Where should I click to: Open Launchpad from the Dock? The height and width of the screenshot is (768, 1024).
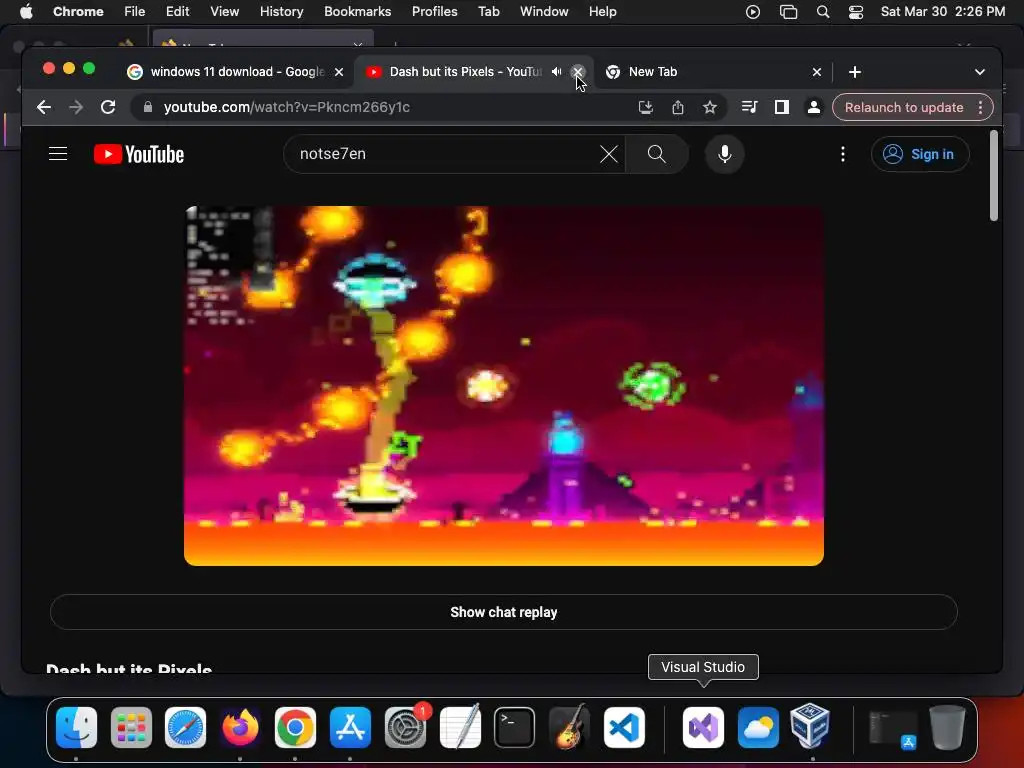click(131, 727)
